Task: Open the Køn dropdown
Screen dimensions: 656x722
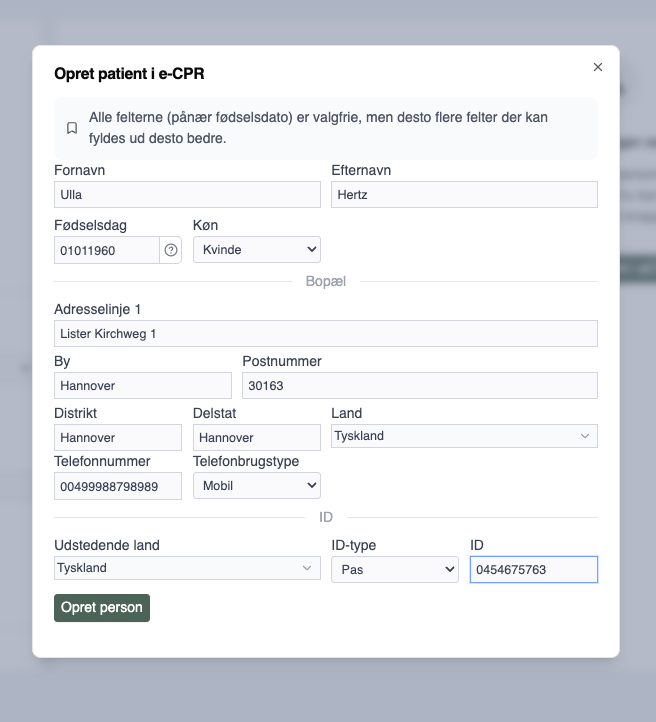Action: coord(256,250)
